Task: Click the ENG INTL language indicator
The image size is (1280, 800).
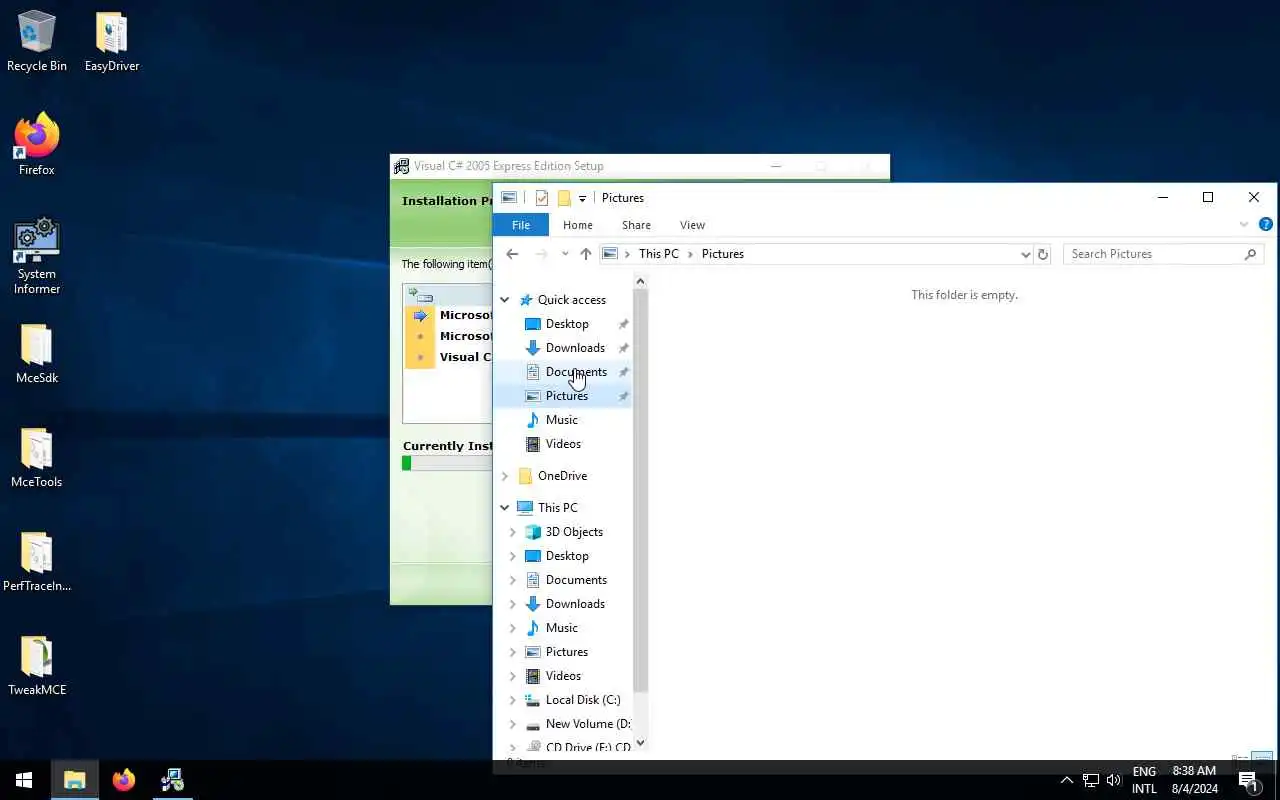Action: (x=1144, y=780)
